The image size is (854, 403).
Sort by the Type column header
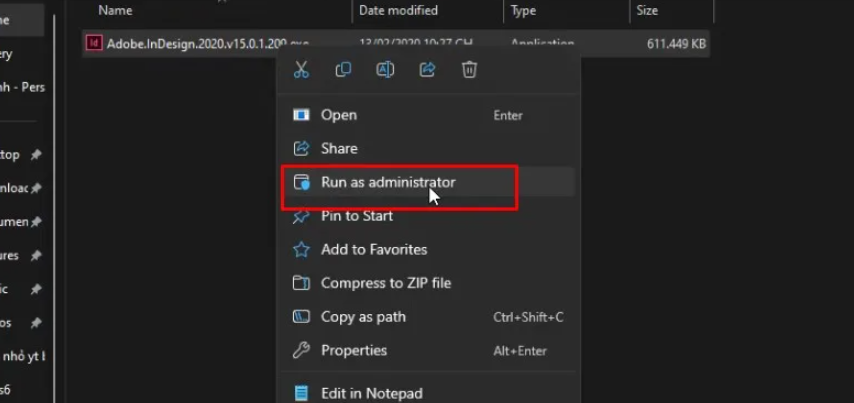pyautogui.click(x=523, y=11)
